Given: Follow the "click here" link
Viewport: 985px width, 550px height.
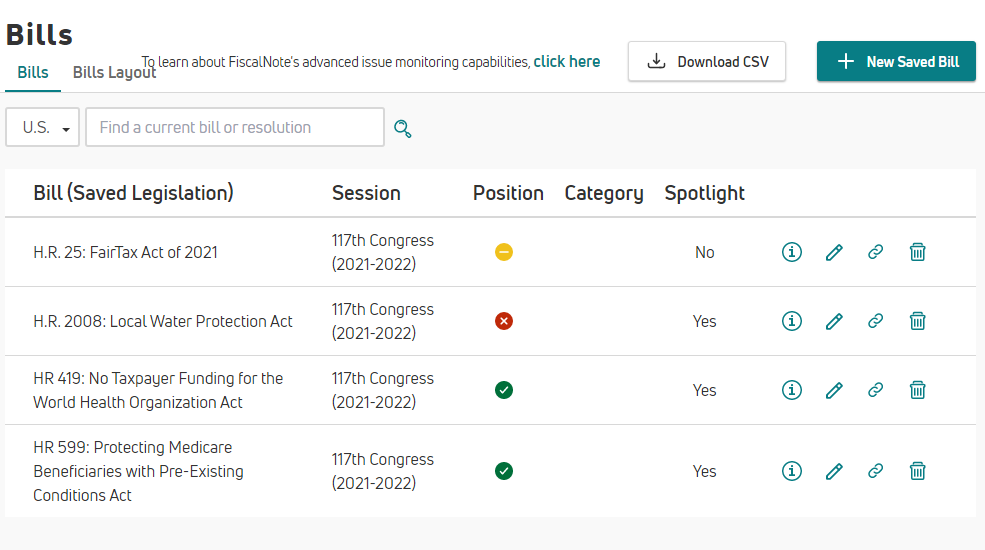Looking at the screenshot, I should [x=567, y=62].
